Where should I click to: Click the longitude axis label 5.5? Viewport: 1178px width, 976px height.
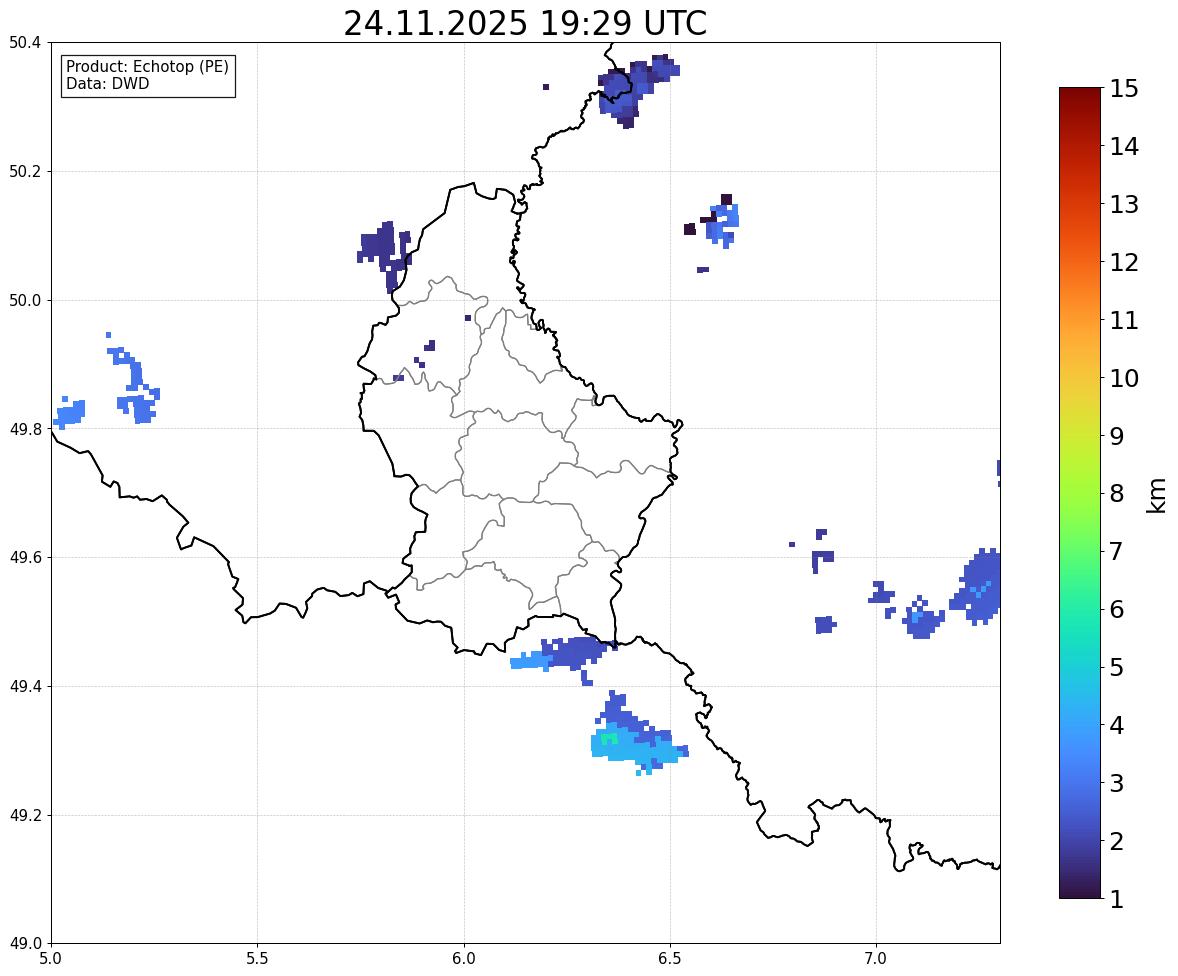pos(258,959)
